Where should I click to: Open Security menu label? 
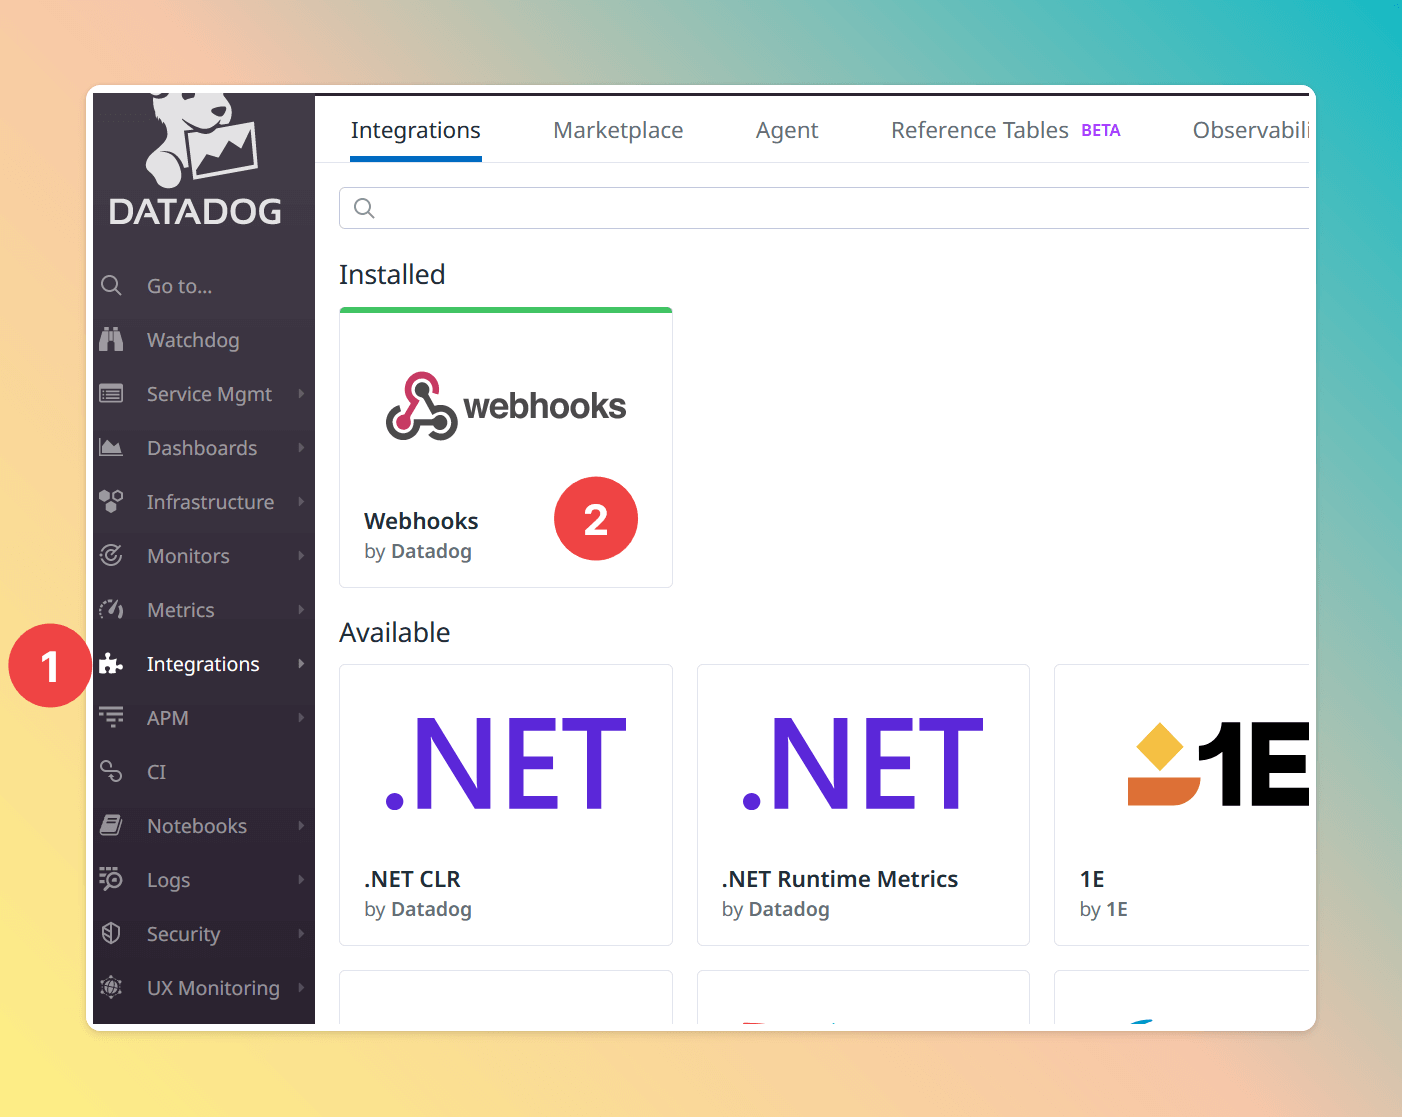(183, 934)
